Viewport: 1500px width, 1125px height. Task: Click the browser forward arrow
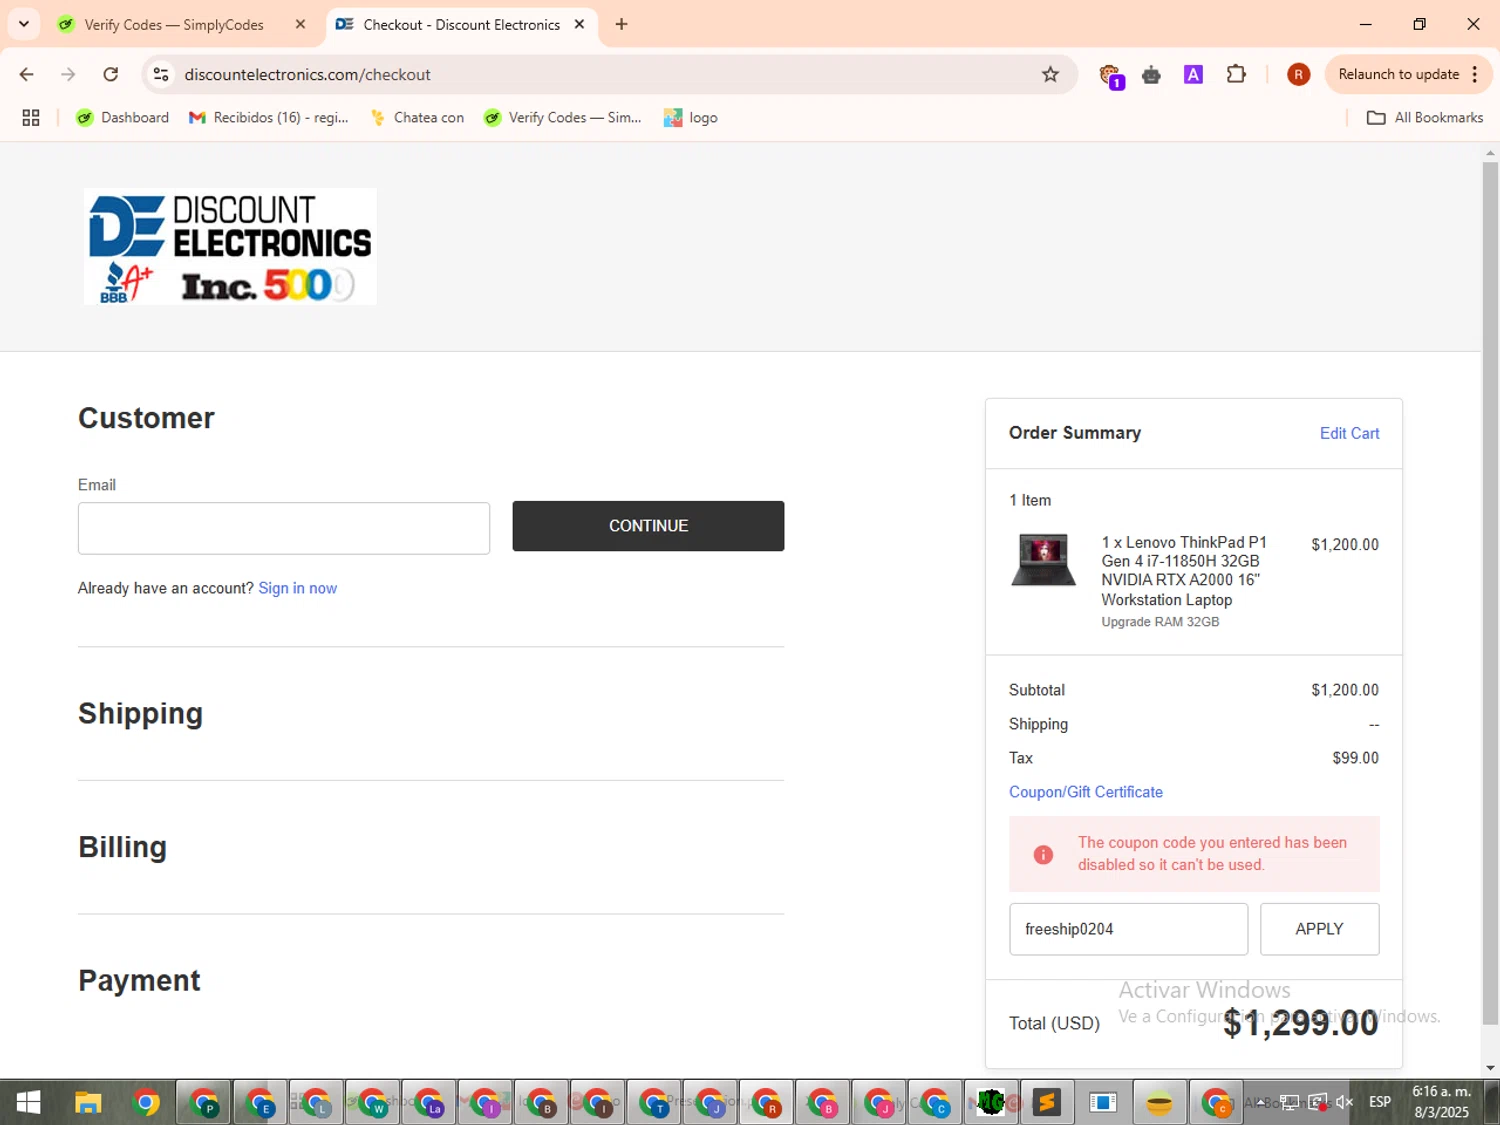tap(68, 74)
